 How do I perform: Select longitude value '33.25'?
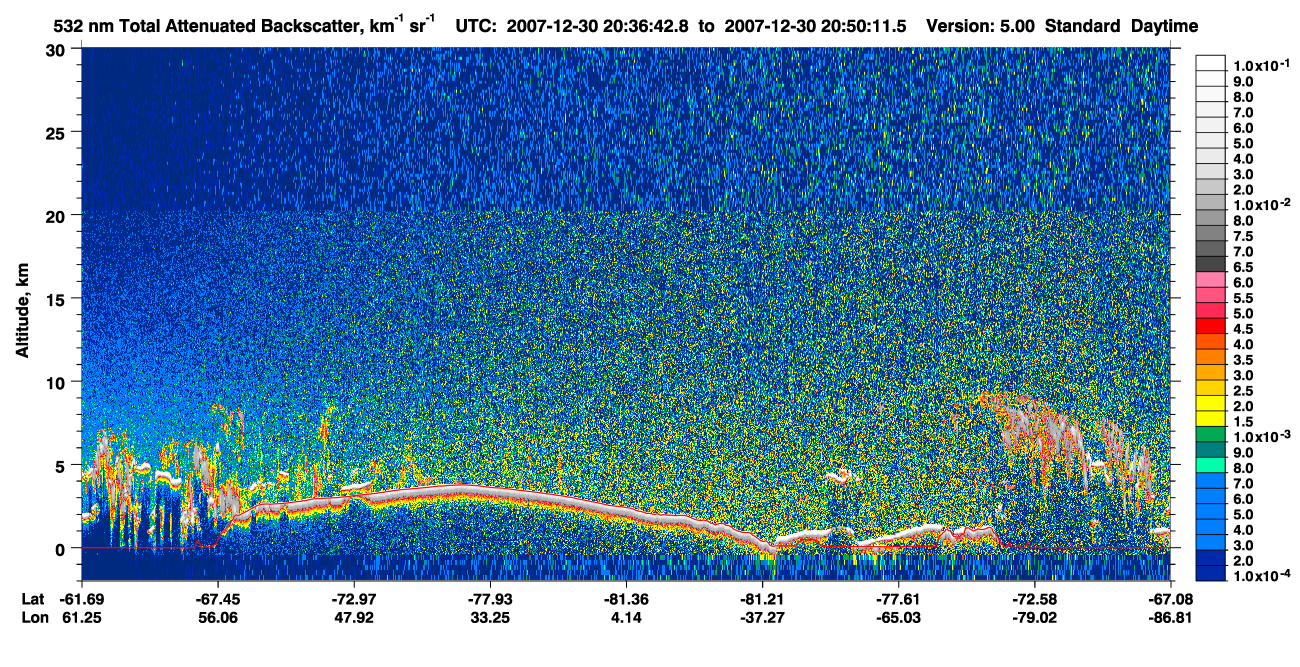[x=490, y=618]
